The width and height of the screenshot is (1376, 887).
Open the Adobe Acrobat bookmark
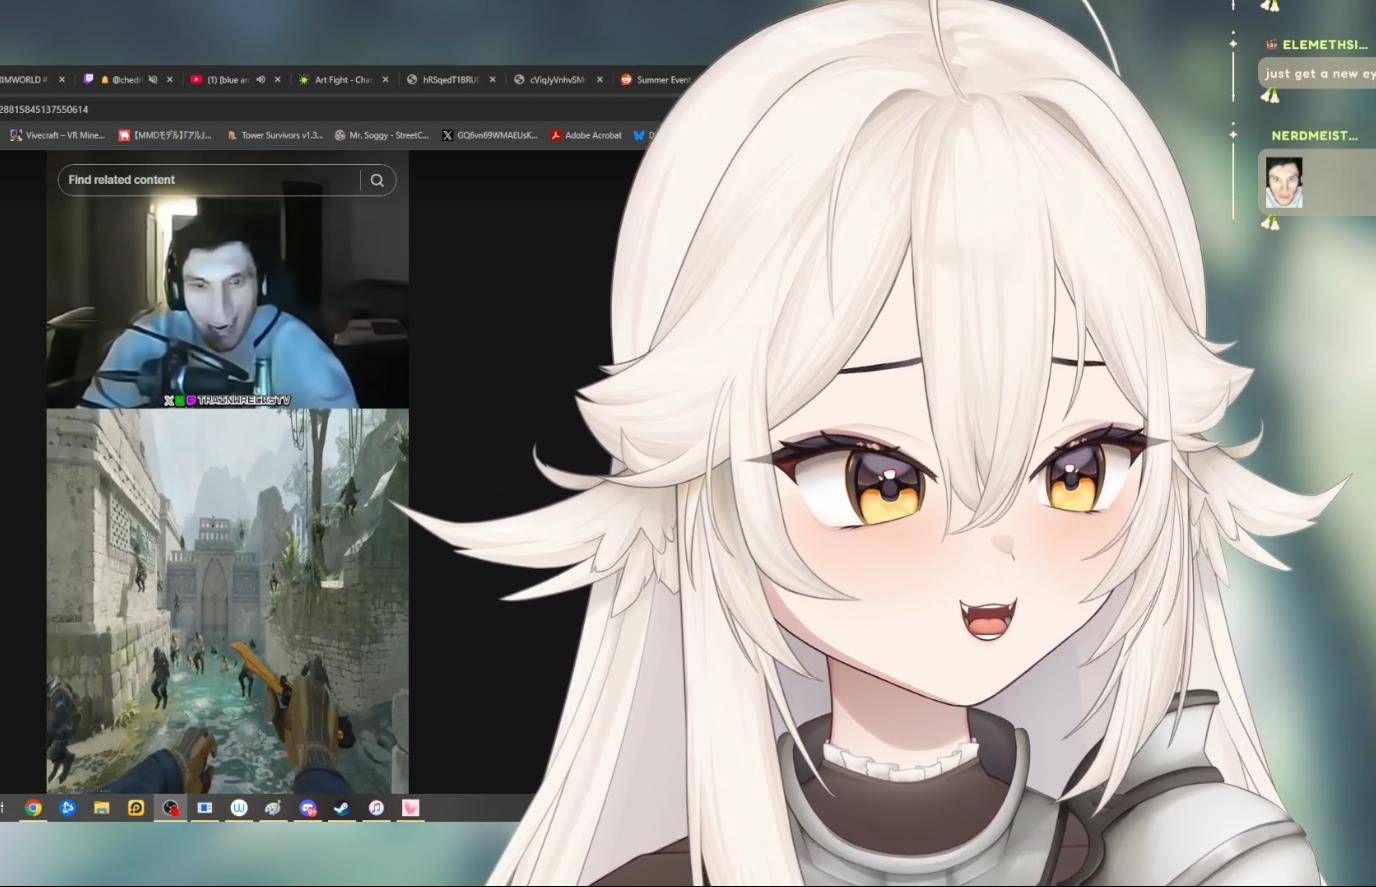coord(586,135)
